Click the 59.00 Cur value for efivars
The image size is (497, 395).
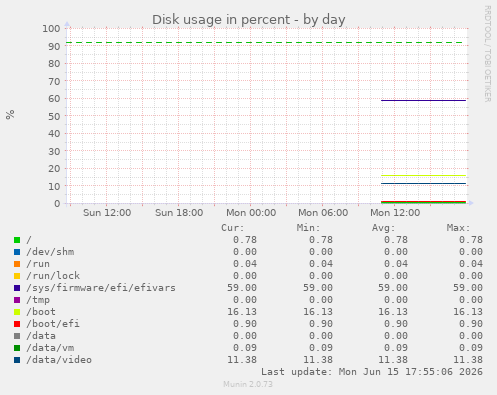(x=242, y=288)
